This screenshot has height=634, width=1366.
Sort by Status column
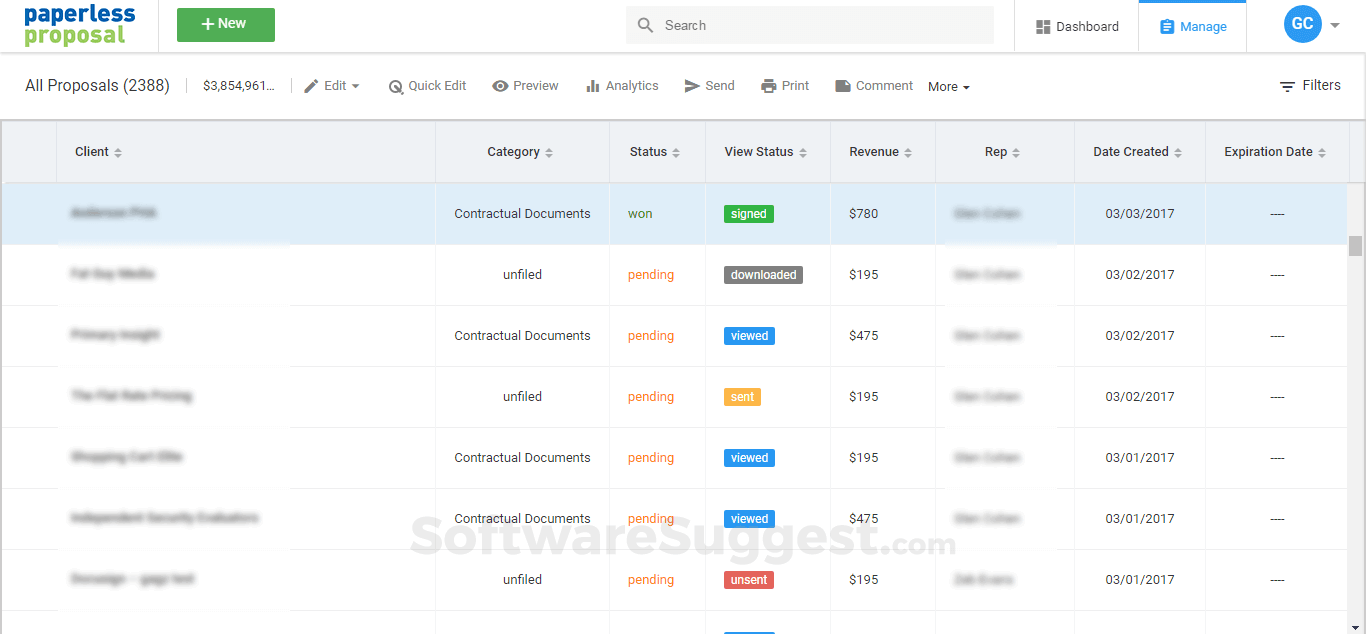point(655,152)
